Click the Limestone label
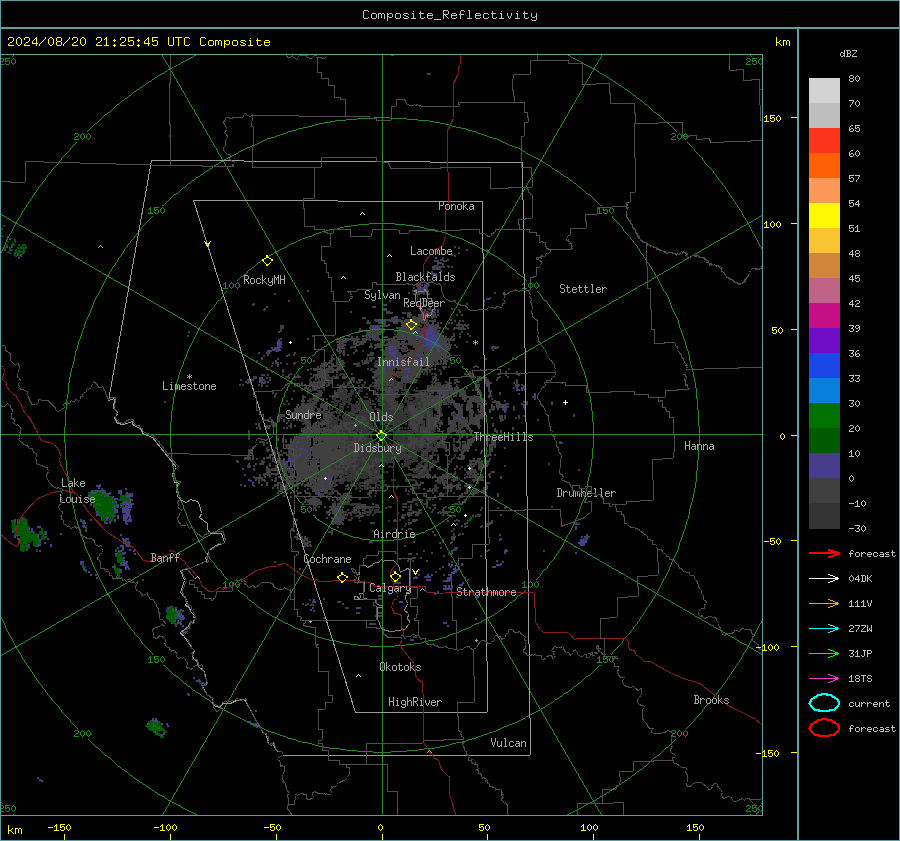 pos(189,386)
